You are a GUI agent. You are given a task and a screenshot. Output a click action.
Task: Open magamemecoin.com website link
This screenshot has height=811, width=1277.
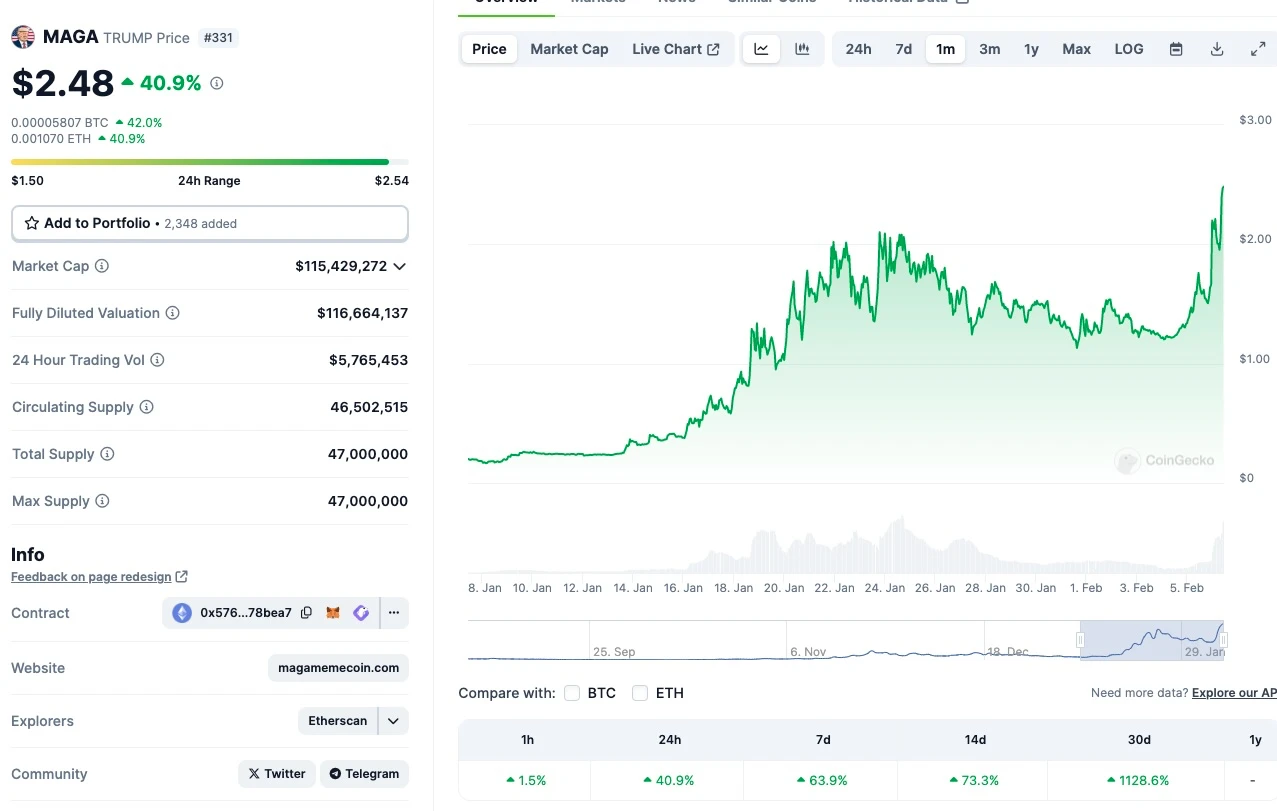point(338,668)
